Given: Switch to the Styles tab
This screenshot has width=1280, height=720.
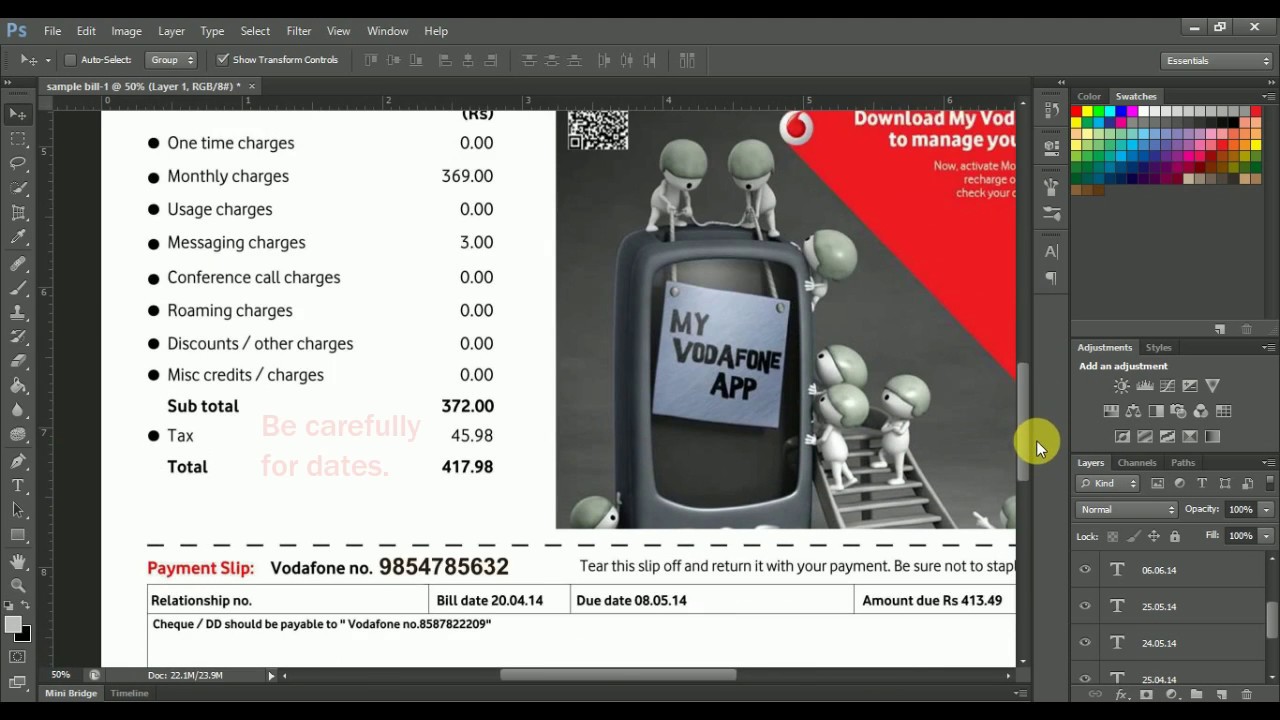Looking at the screenshot, I should pos(1158,347).
